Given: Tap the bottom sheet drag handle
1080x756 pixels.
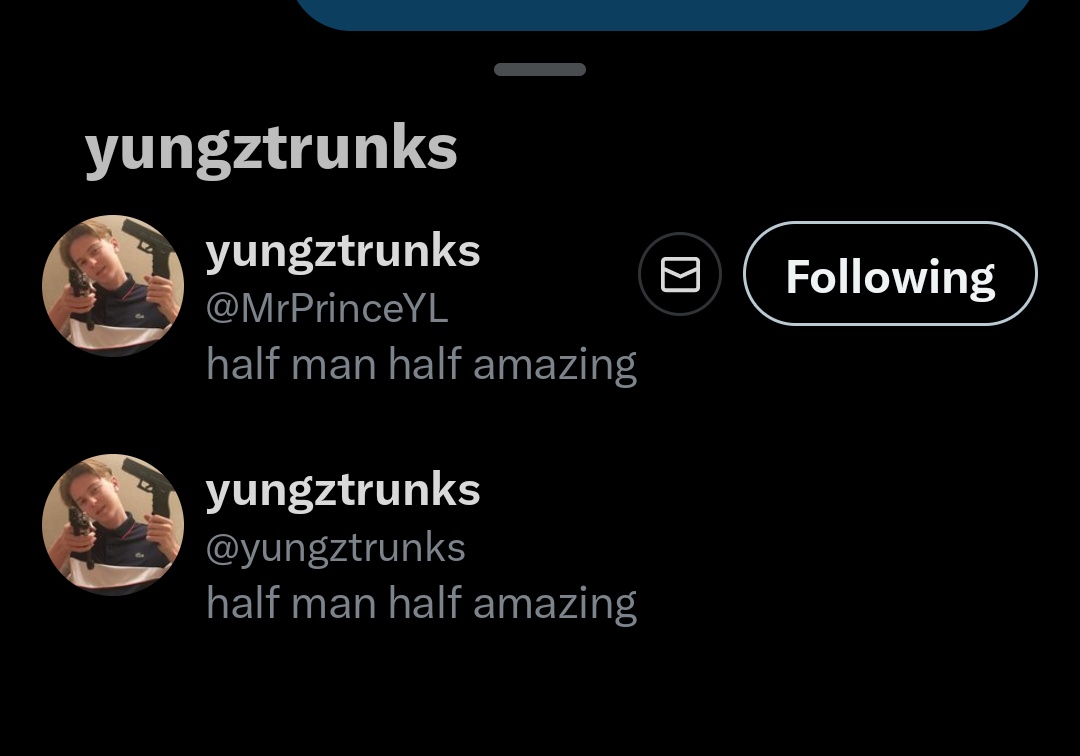Looking at the screenshot, I should 540,70.
